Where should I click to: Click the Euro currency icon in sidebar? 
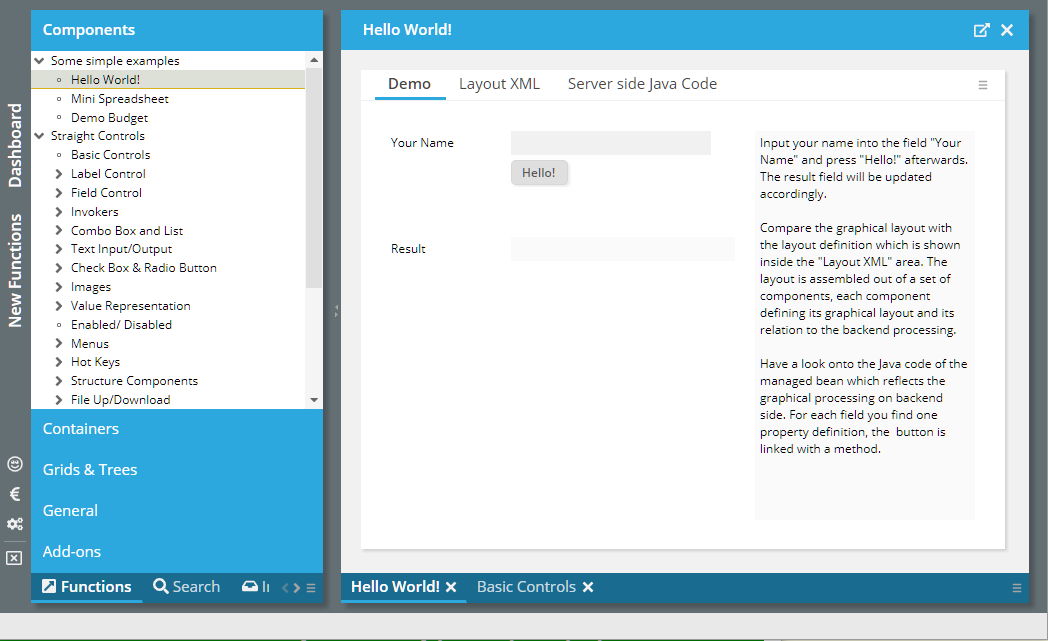14,494
